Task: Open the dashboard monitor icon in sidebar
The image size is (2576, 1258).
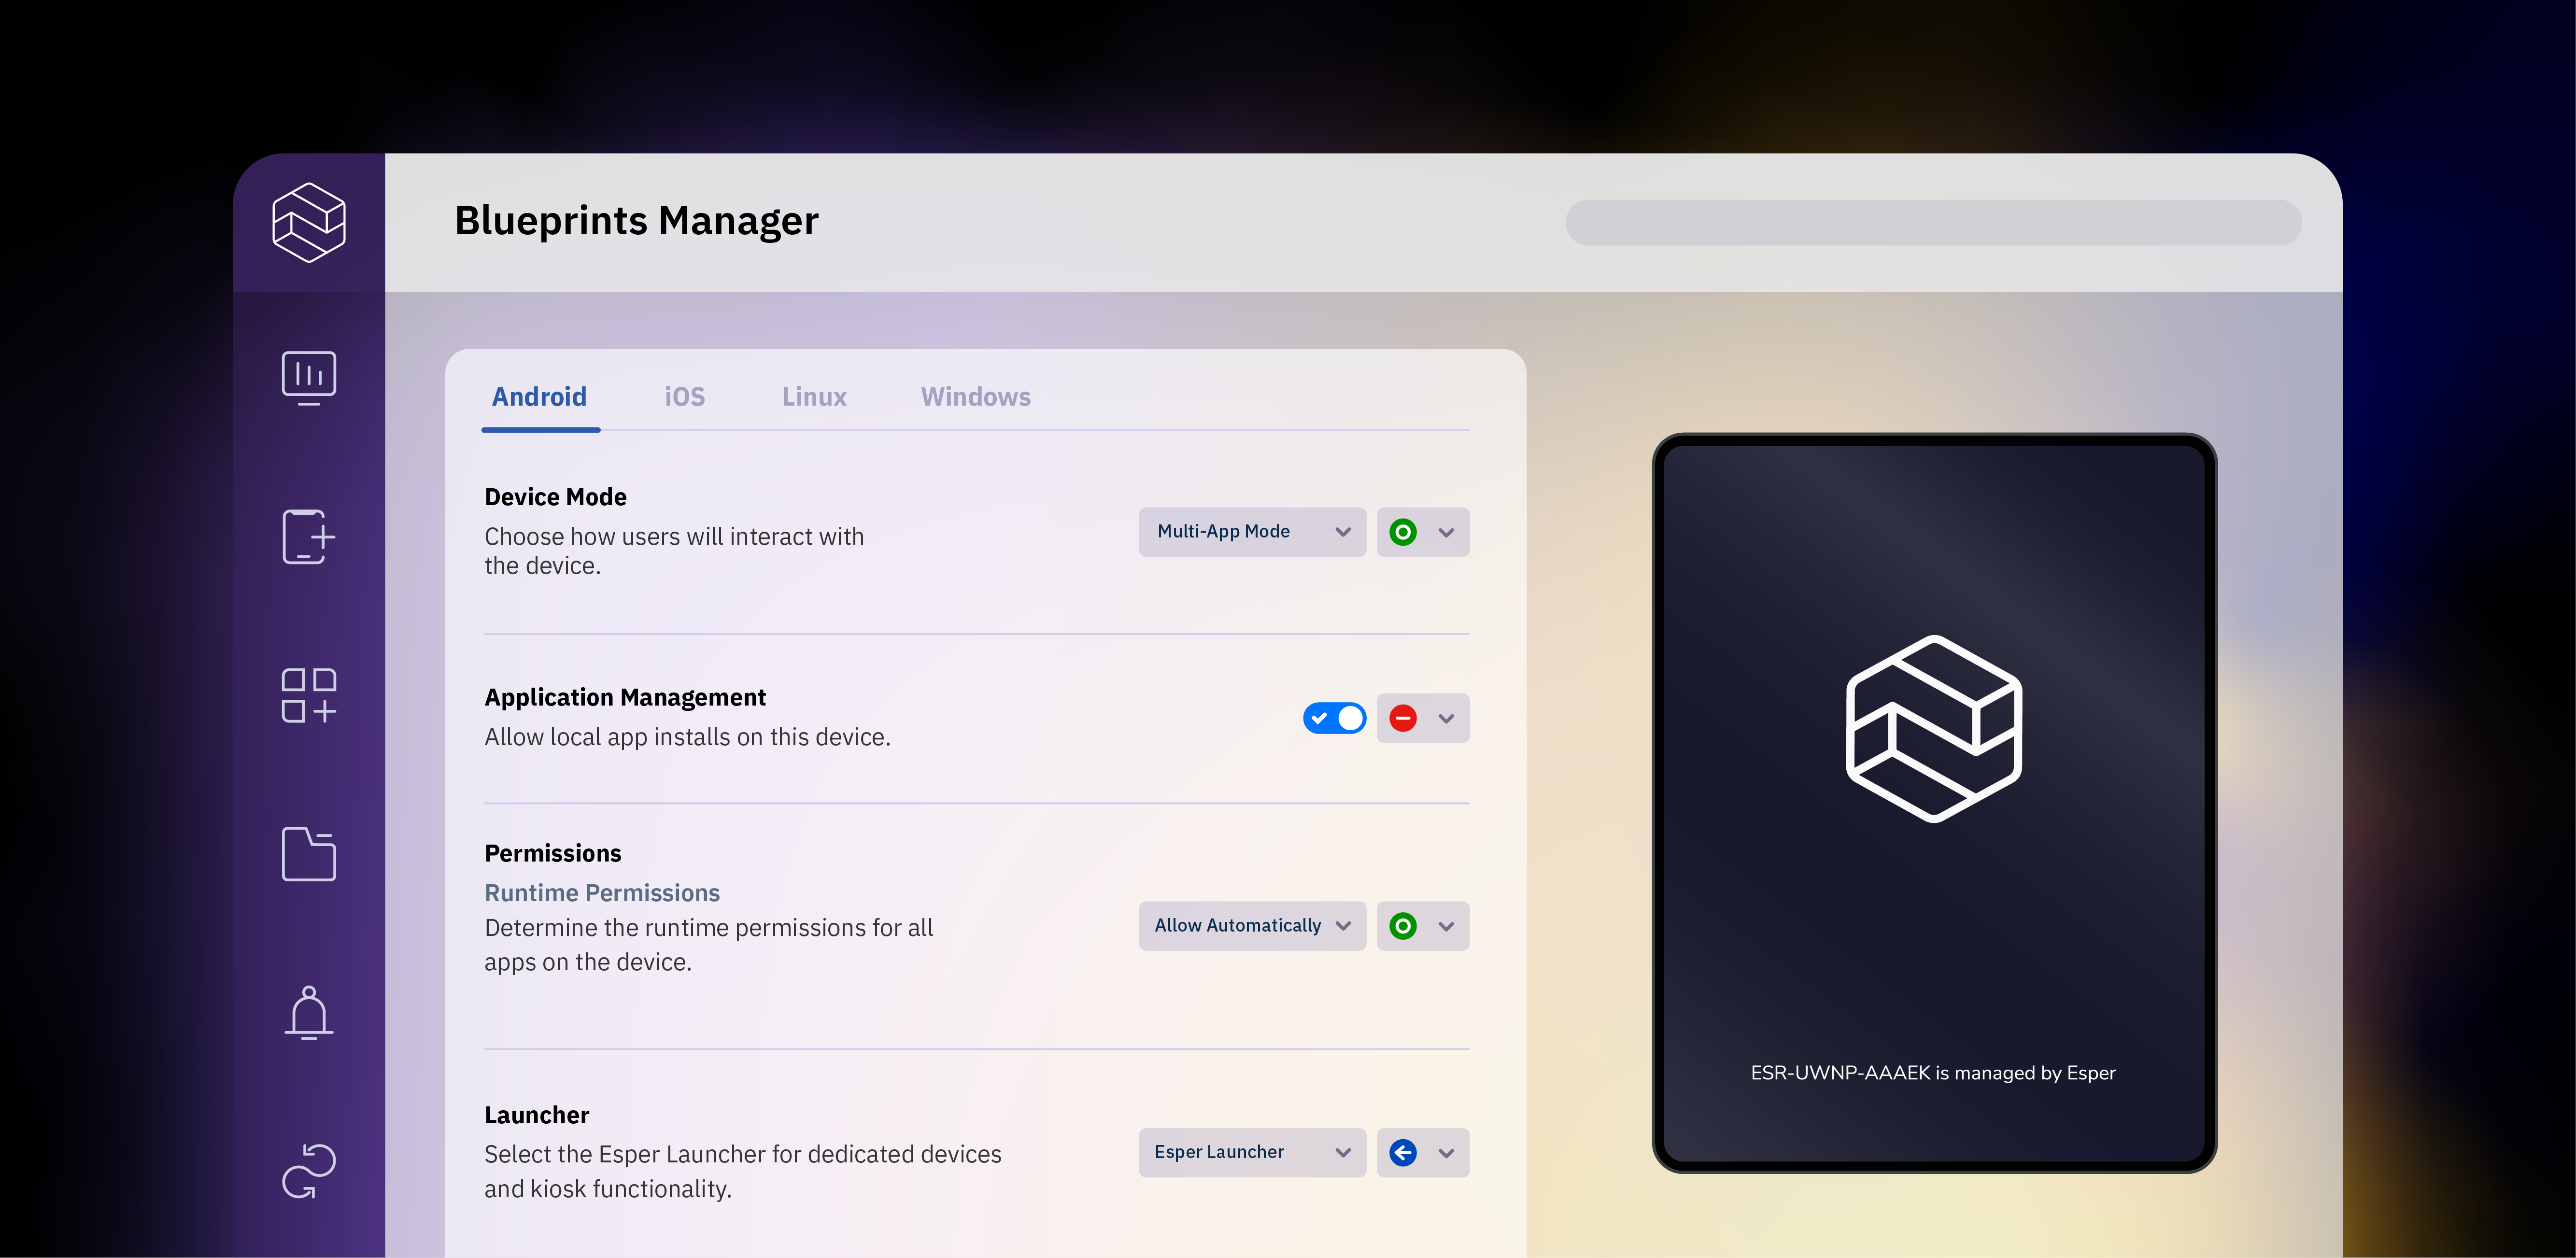Action: point(309,377)
